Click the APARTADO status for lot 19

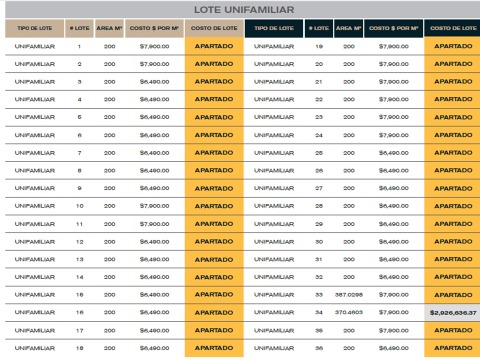(453, 46)
